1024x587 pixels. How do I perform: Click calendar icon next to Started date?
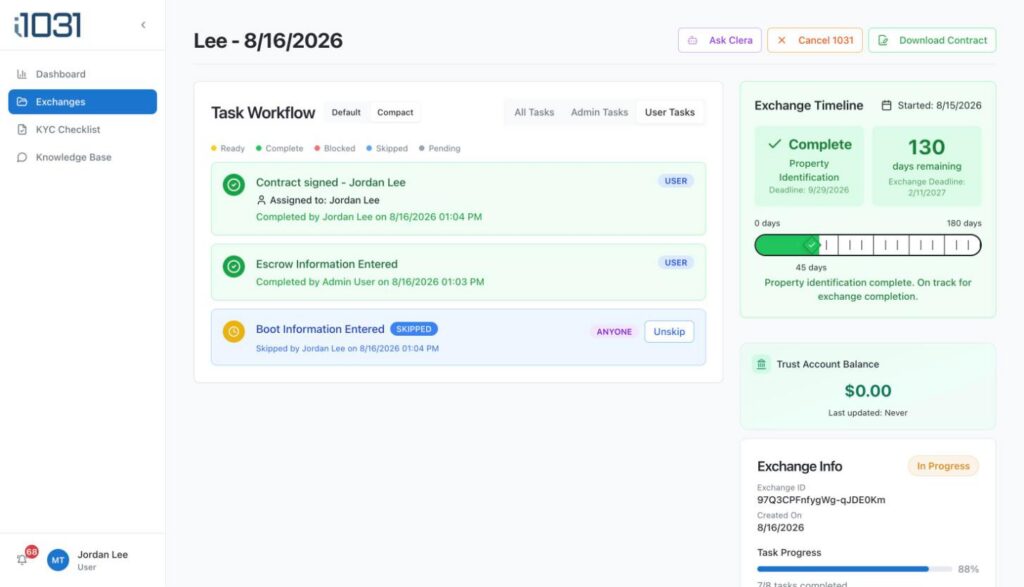(x=886, y=105)
